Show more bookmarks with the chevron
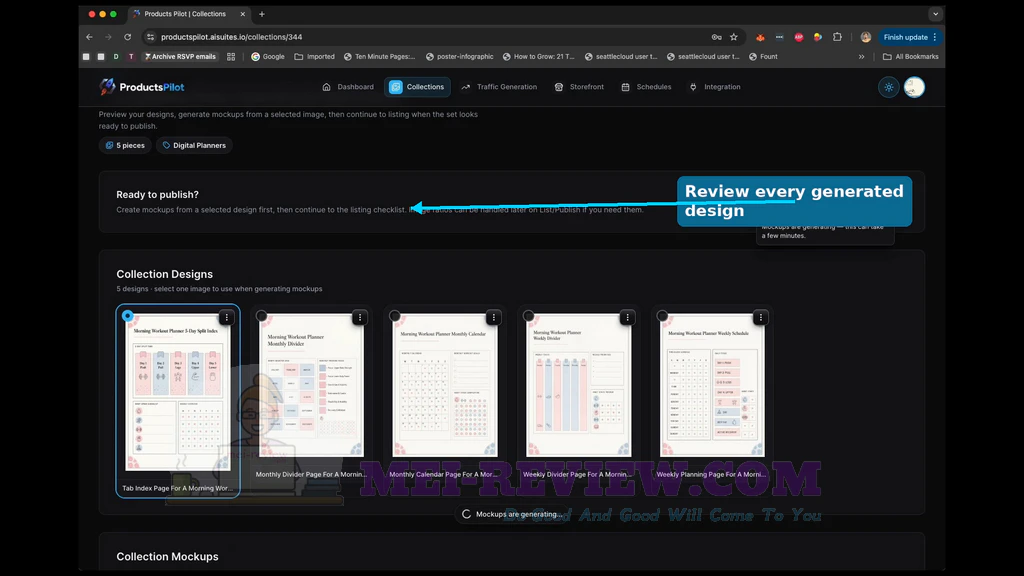Image resolution: width=1024 pixels, height=576 pixels. coord(861,57)
